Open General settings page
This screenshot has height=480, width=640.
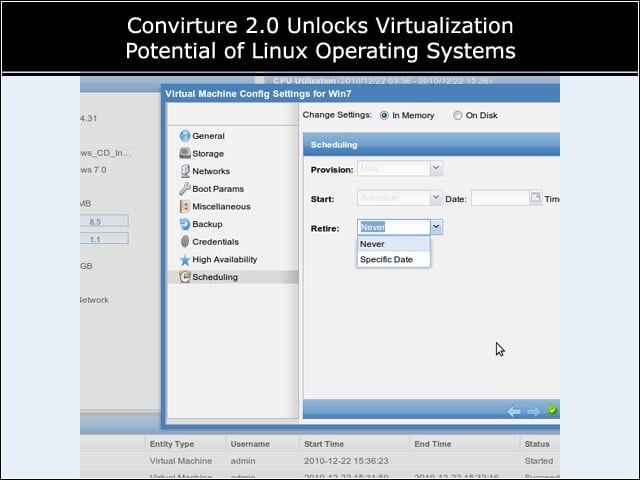click(x=208, y=136)
